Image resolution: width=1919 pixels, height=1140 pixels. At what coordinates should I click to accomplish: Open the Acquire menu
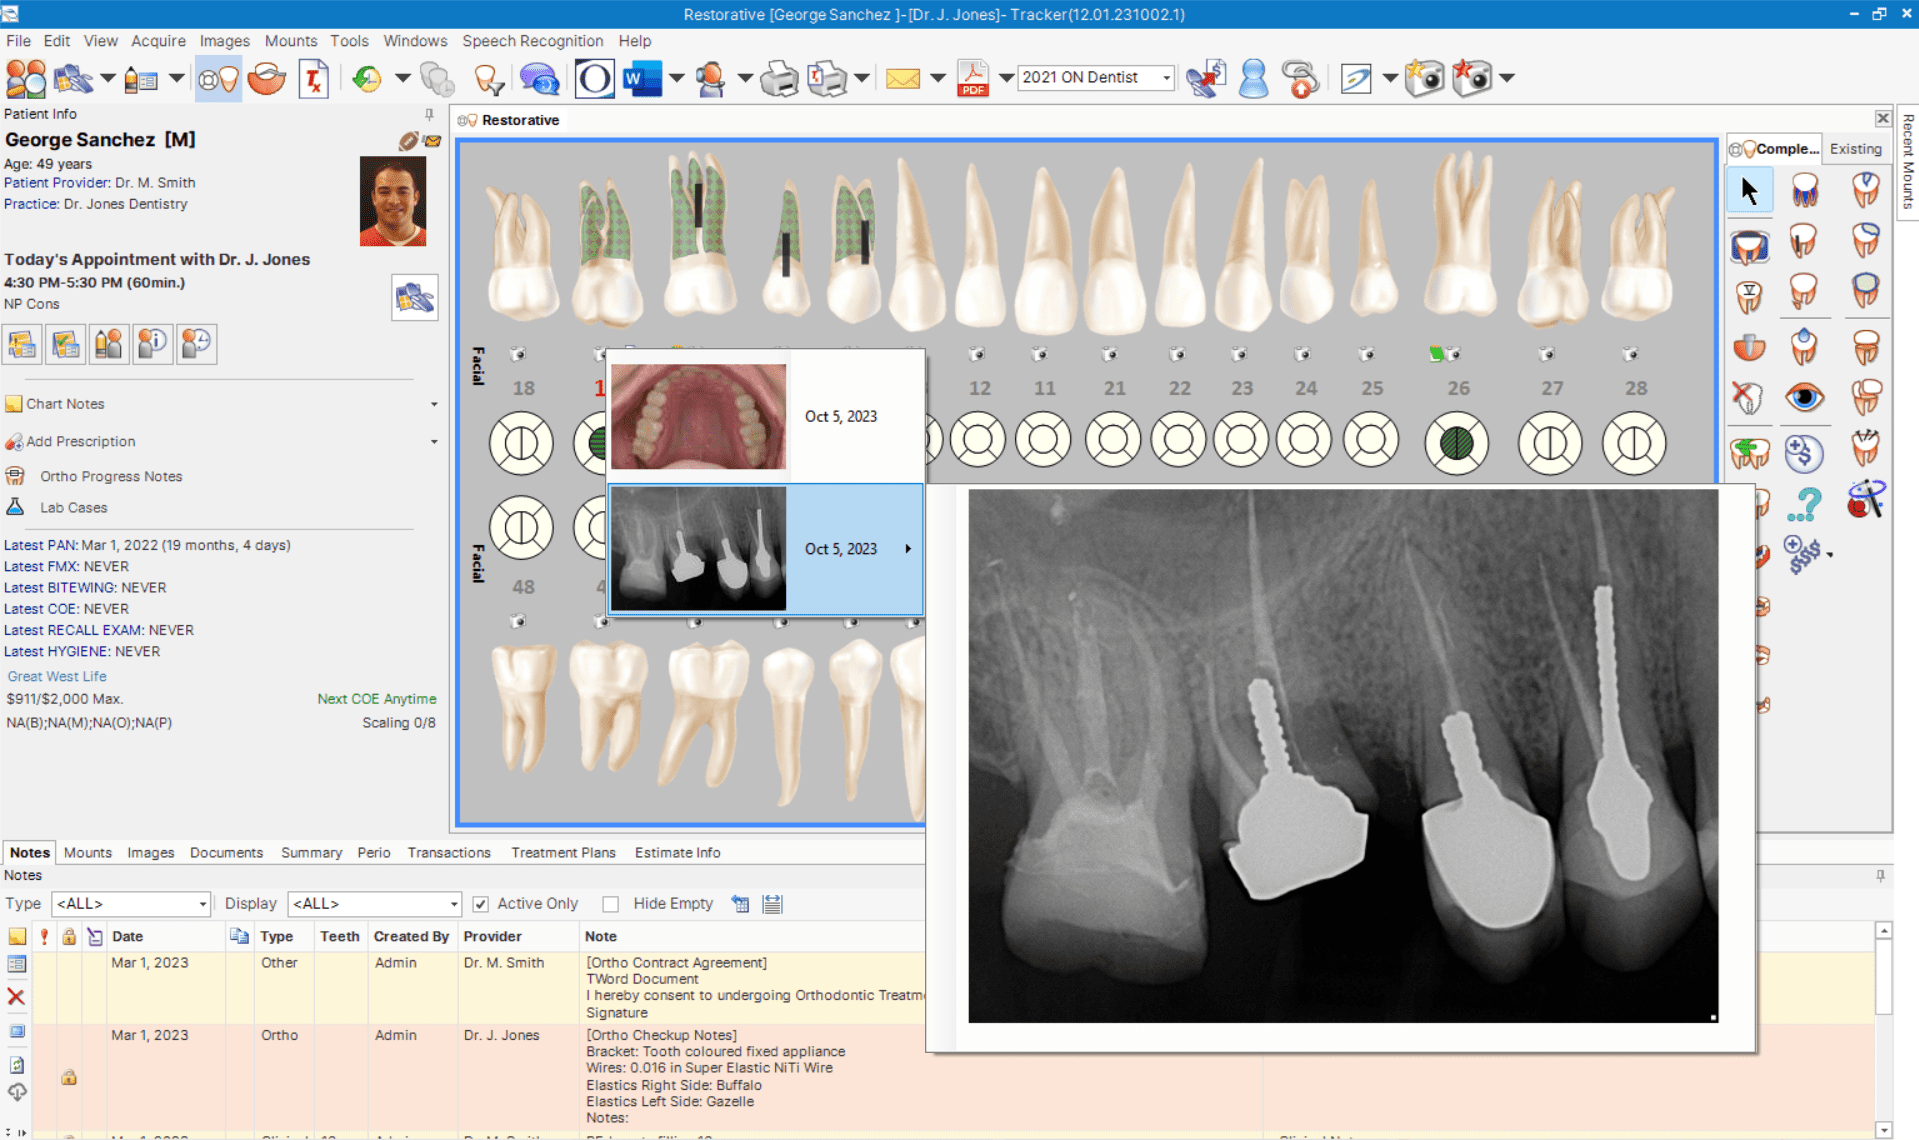[x=158, y=41]
